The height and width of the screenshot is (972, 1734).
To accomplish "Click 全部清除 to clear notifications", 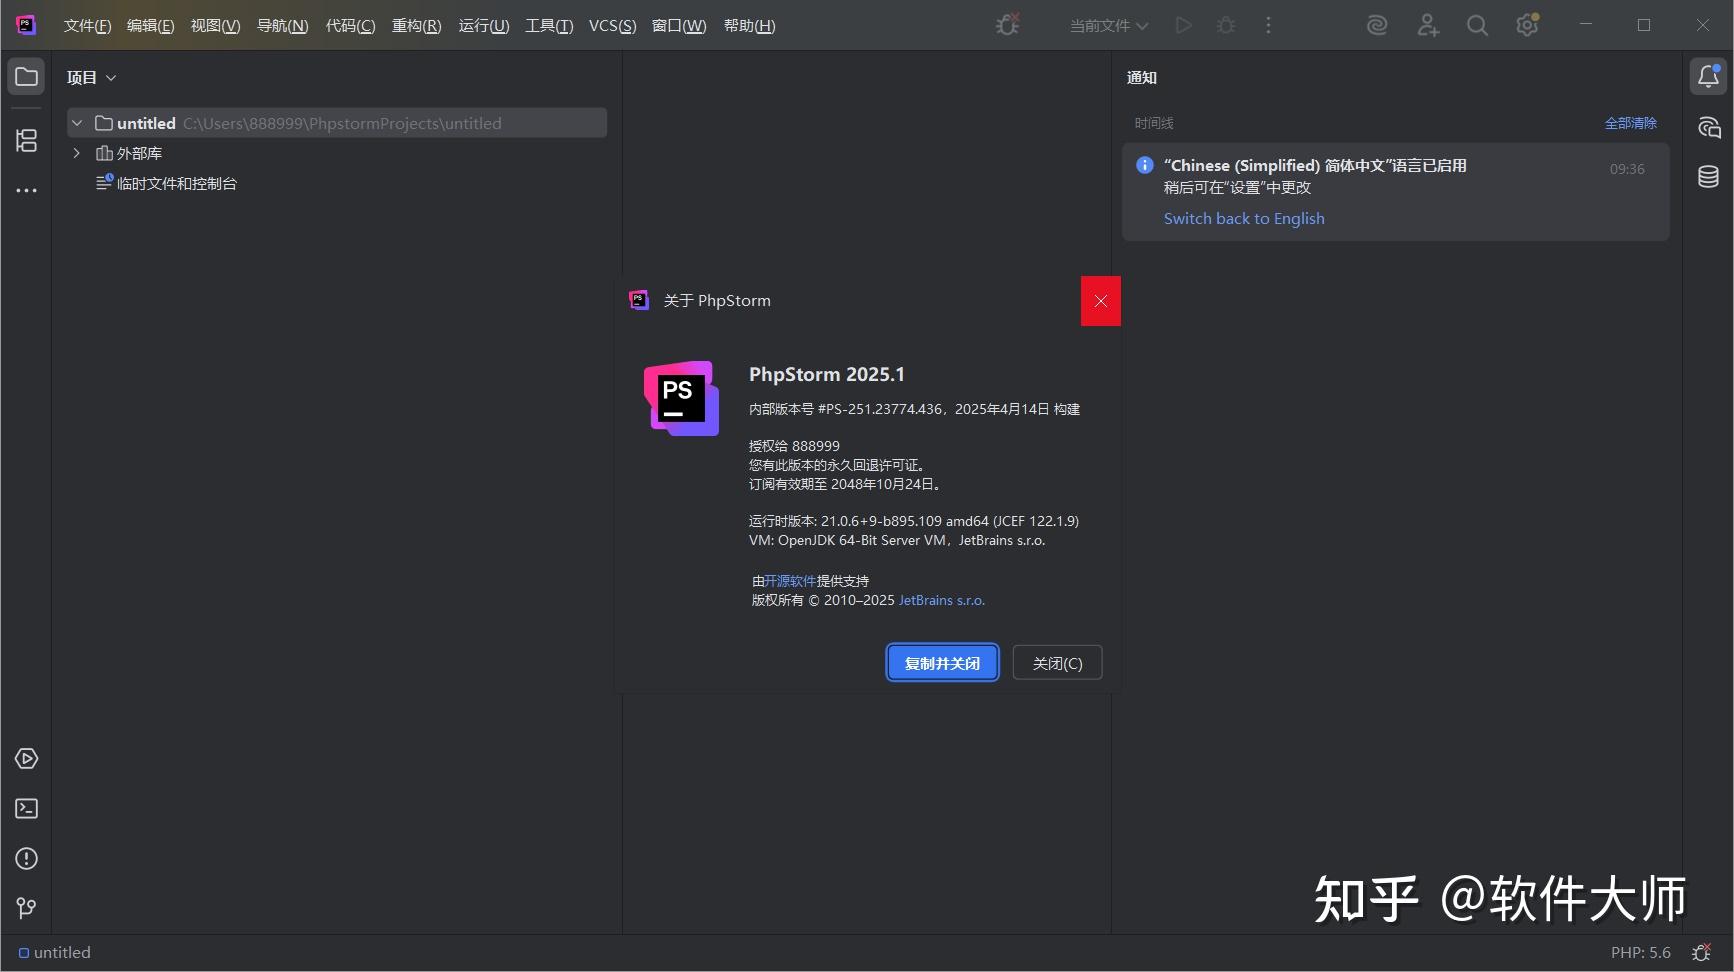I will (1630, 123).
